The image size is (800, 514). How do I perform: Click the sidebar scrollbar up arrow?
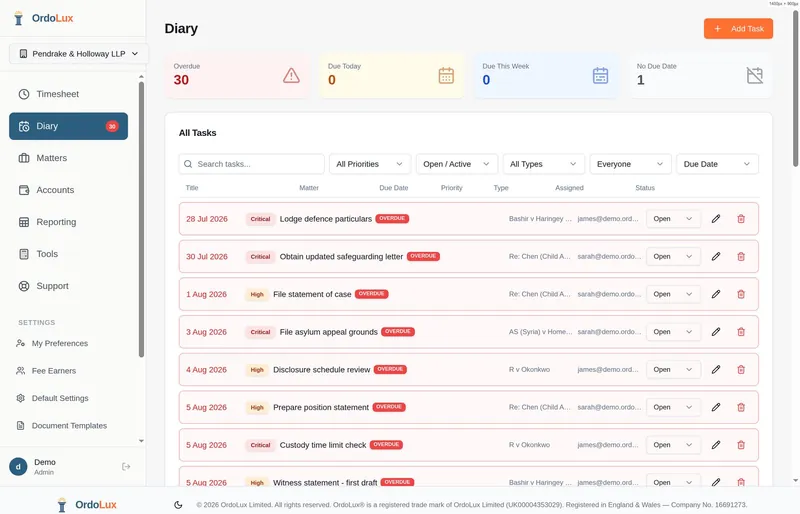click(141, 77)
